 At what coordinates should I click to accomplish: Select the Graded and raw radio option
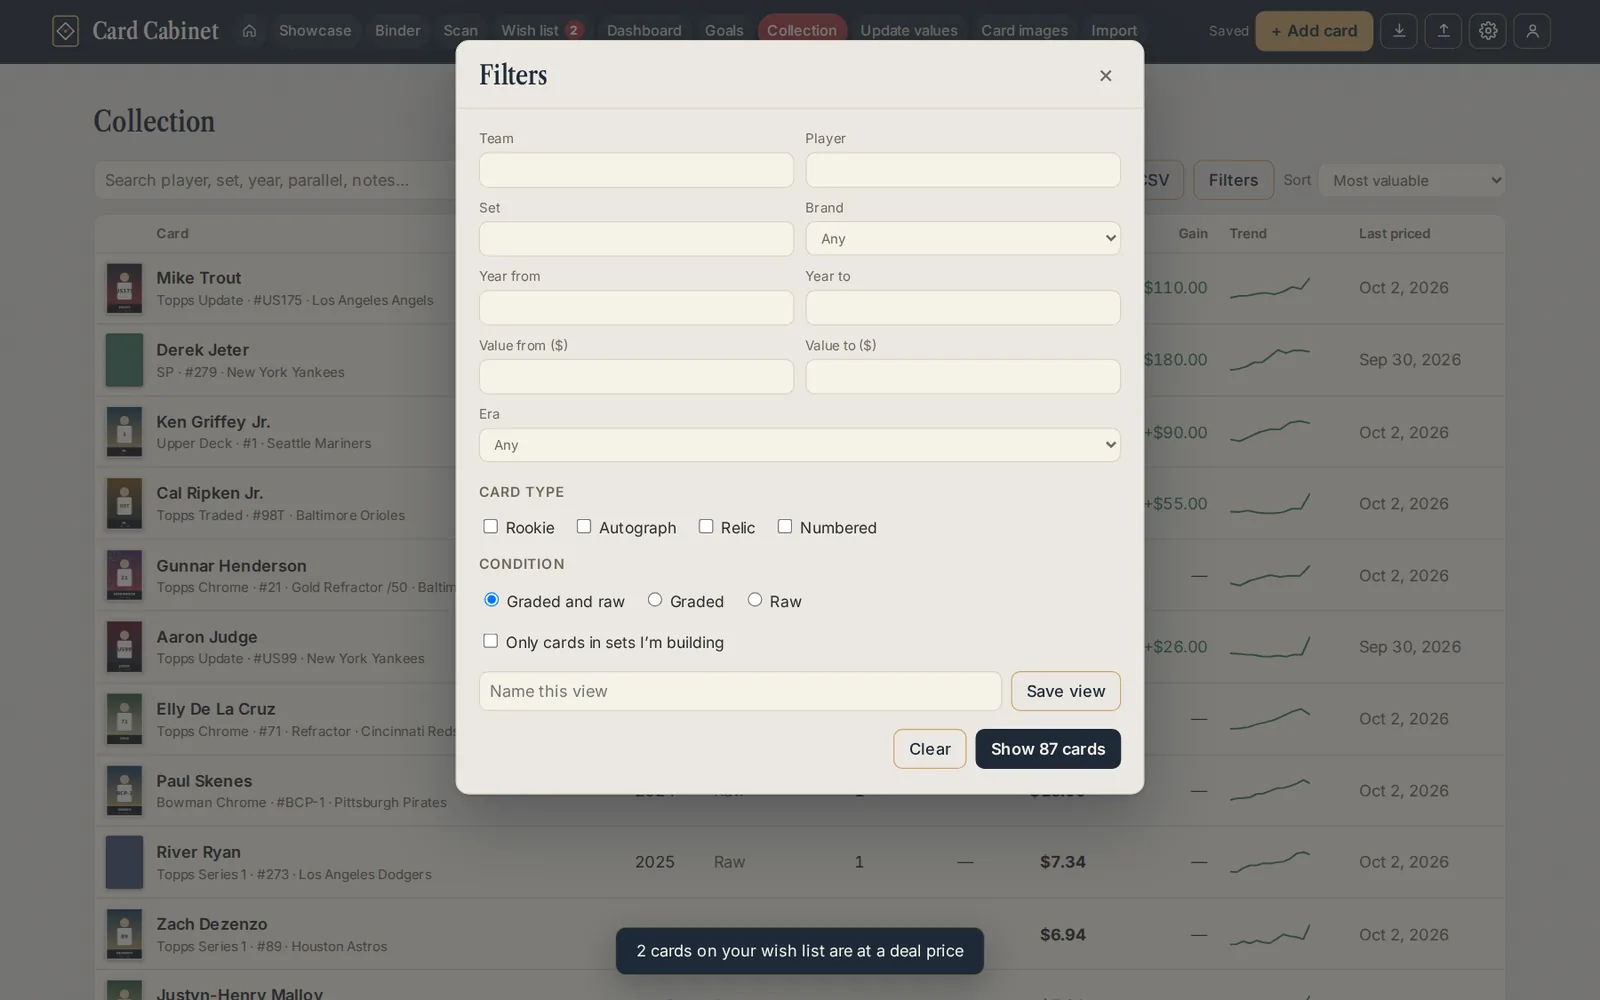point(491,600)
